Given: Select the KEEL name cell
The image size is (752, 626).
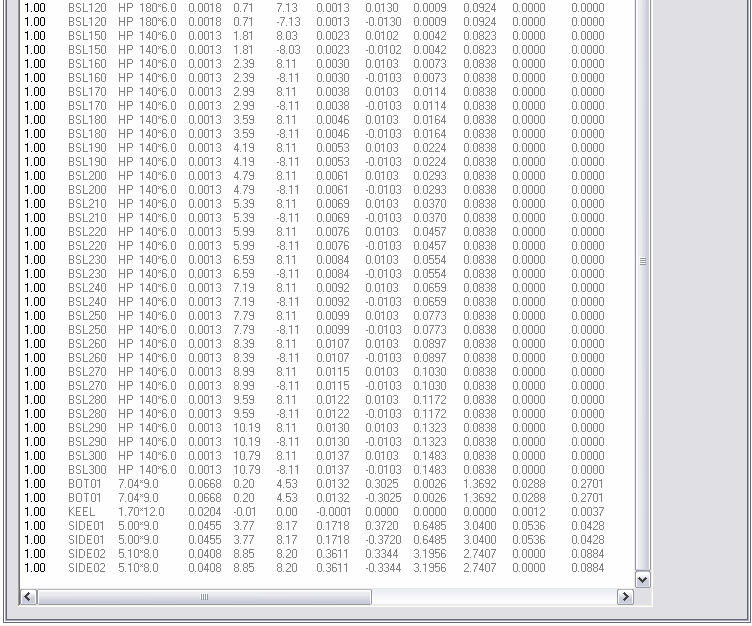Looking at the screenshot, I should click(82, 512).
